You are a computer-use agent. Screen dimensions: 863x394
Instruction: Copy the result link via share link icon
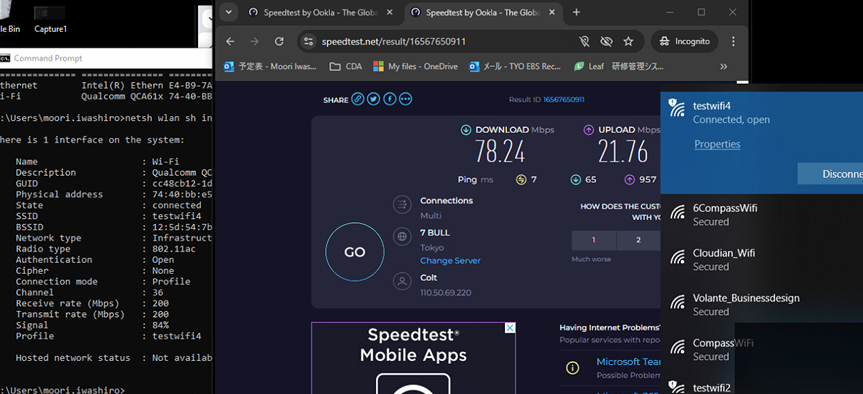358,99
